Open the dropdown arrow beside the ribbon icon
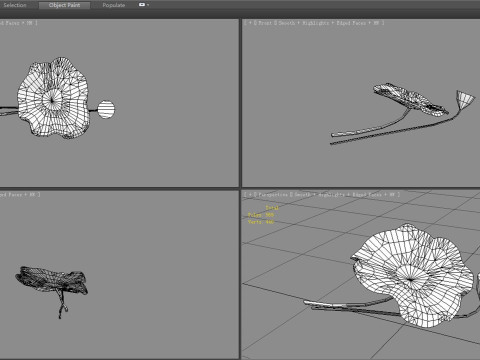Screen dimensions: 480x360 coord(148,5)
